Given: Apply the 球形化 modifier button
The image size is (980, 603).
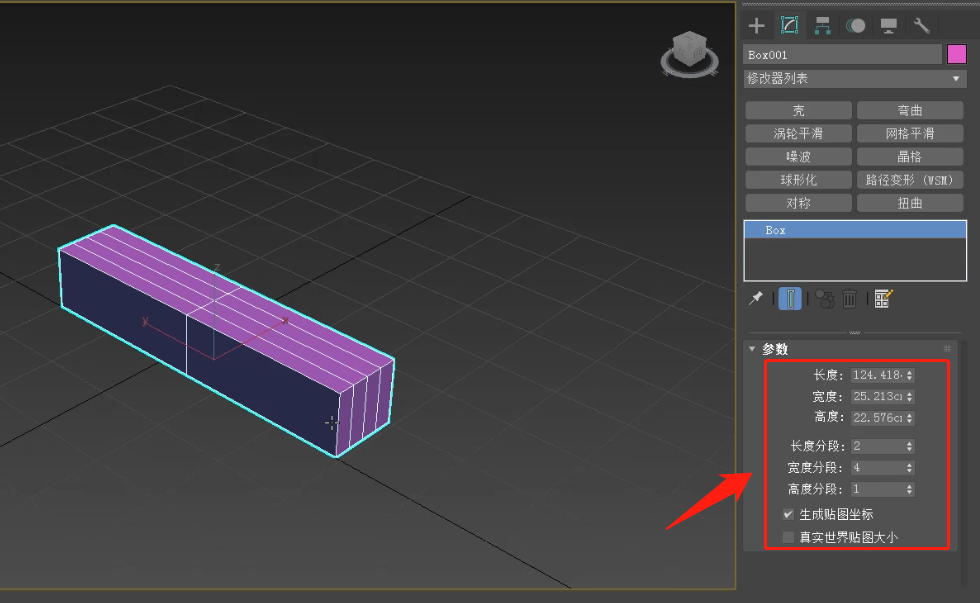Looking at the screenshot, I should pyautogui.click(x=798, y=180).
